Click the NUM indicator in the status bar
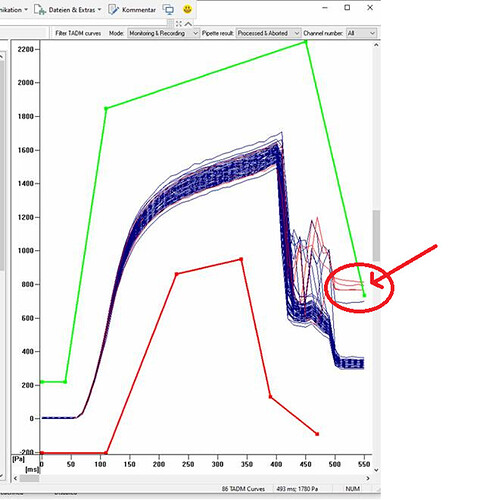This screenshot has width=486, height=500. click(x=352, y=489)
